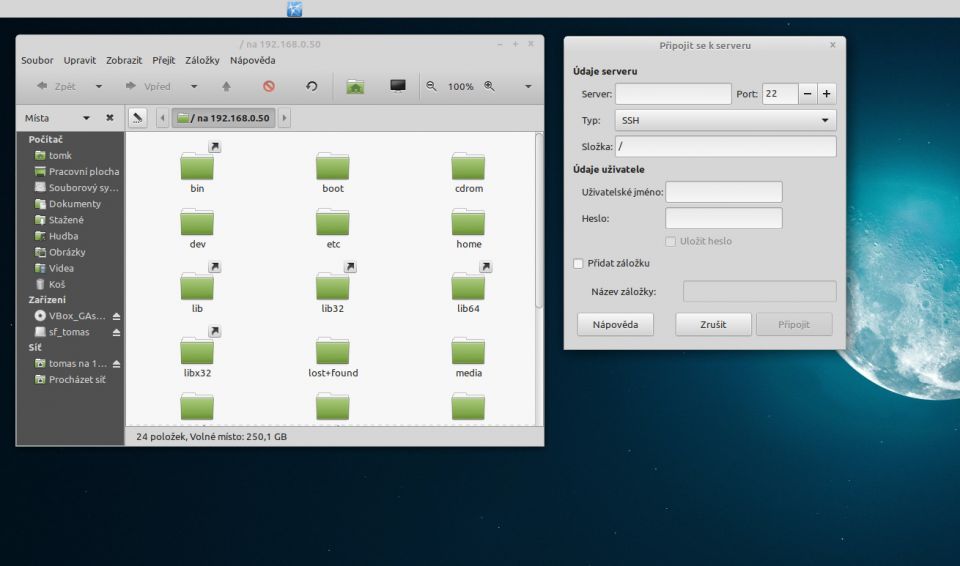Screen dimensions: 960x566
Task: Open the Přejít menu
Action: [x=163, y=60]
